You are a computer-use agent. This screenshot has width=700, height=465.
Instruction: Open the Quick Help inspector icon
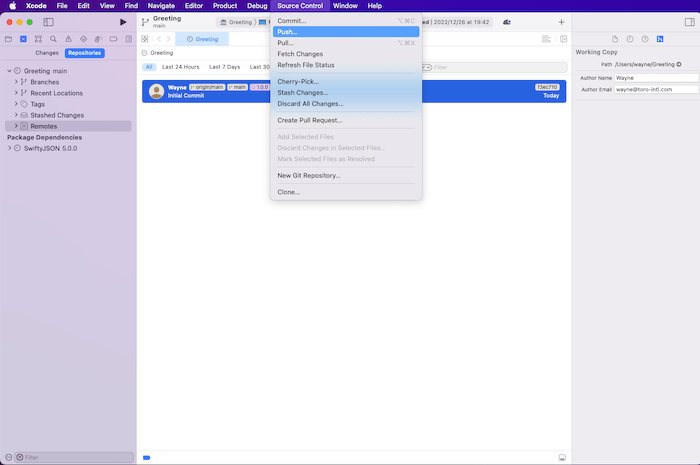pos(645,39)
